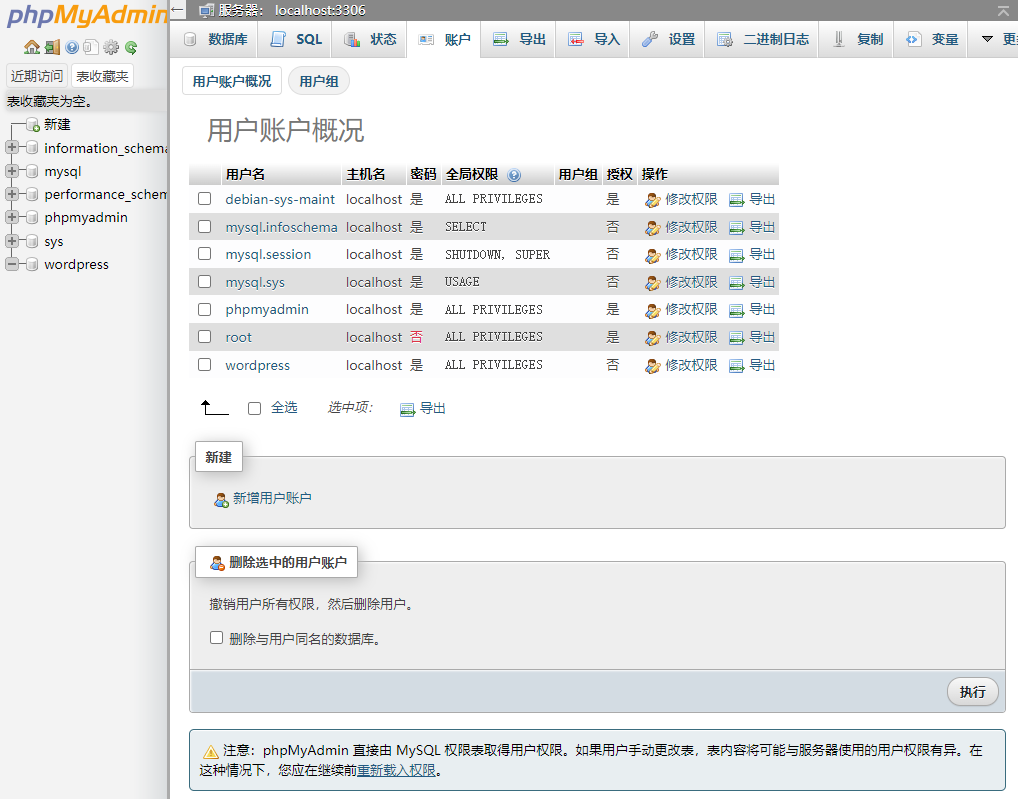Open the 导出 tab in top menu
Image resolution: width=1018 pixels, height=799 pixels.
point(518,40)
